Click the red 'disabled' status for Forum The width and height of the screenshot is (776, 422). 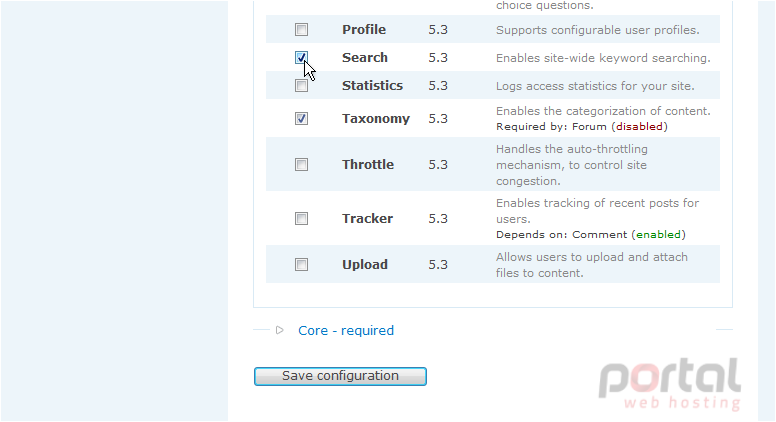click(639, 127)
